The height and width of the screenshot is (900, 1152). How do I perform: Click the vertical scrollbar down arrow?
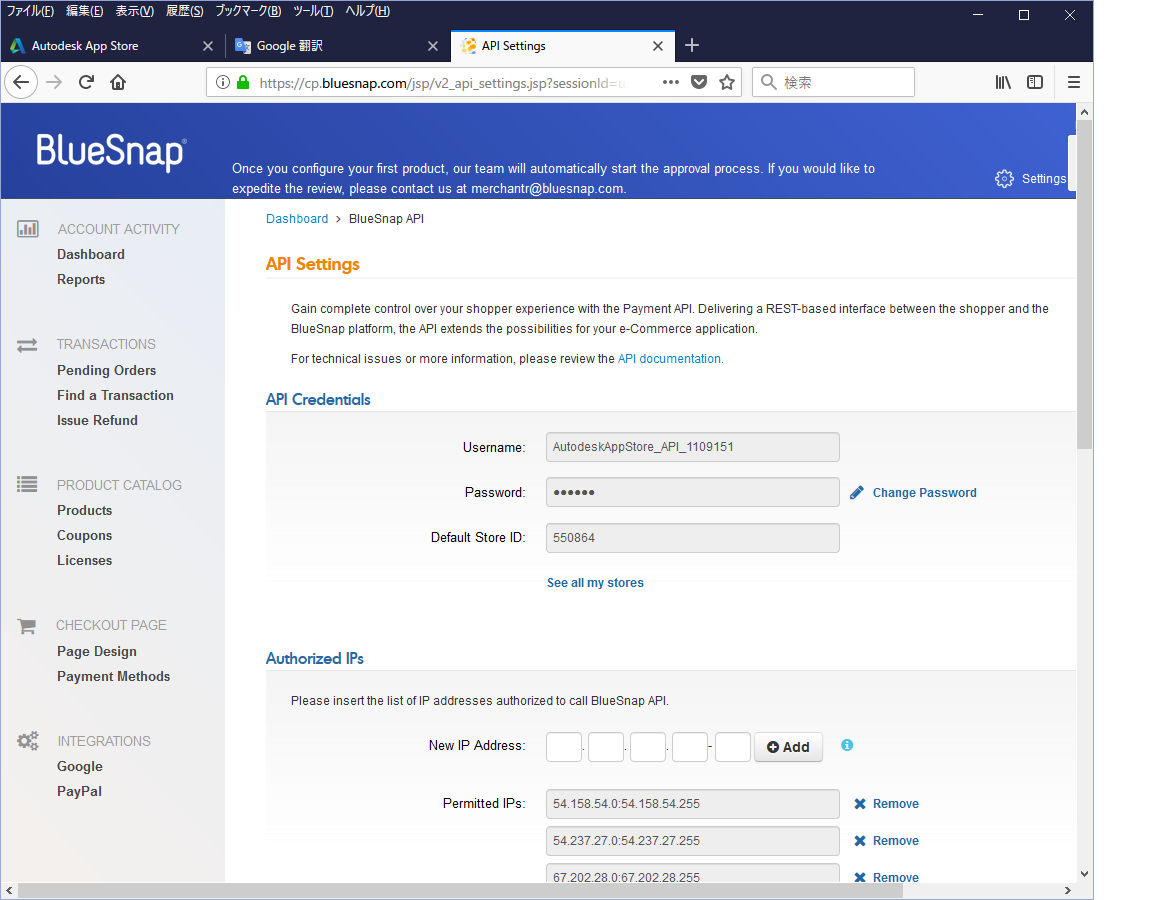tap(1084, 874)
